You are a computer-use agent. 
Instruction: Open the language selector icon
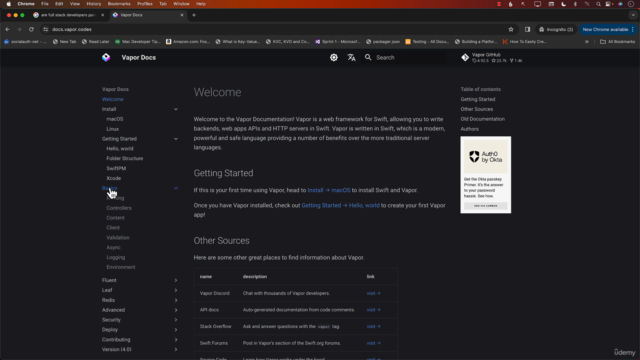click(x=351, y=58)
